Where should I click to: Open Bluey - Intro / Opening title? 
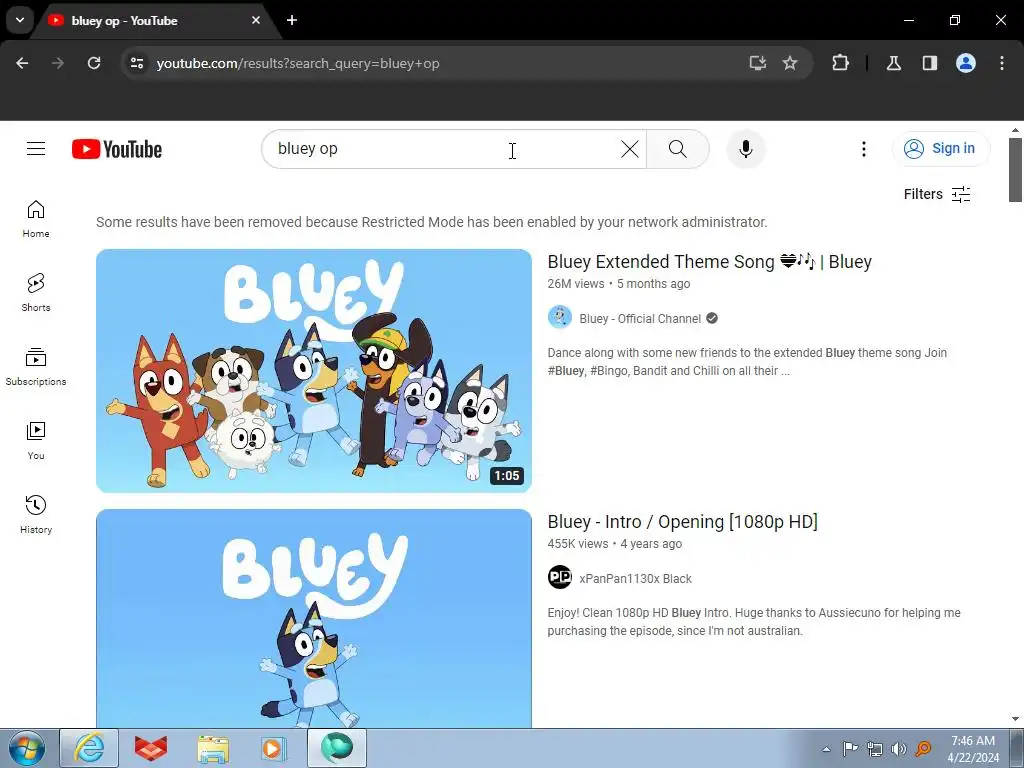tap(682, 522)
